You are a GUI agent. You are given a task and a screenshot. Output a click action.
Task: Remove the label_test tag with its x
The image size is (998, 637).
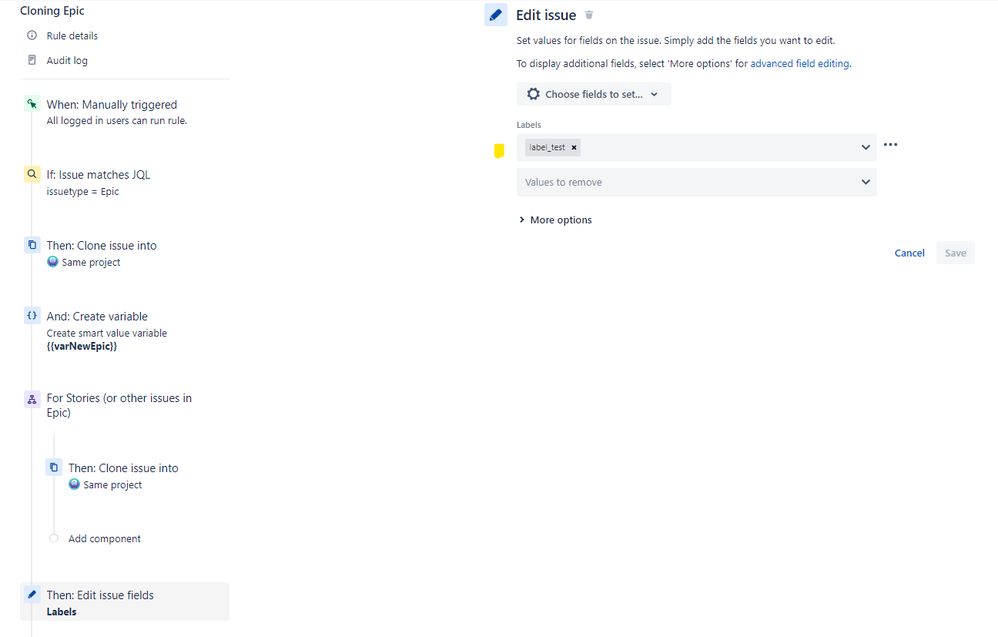pyautogui.click(x=573, y=148)
